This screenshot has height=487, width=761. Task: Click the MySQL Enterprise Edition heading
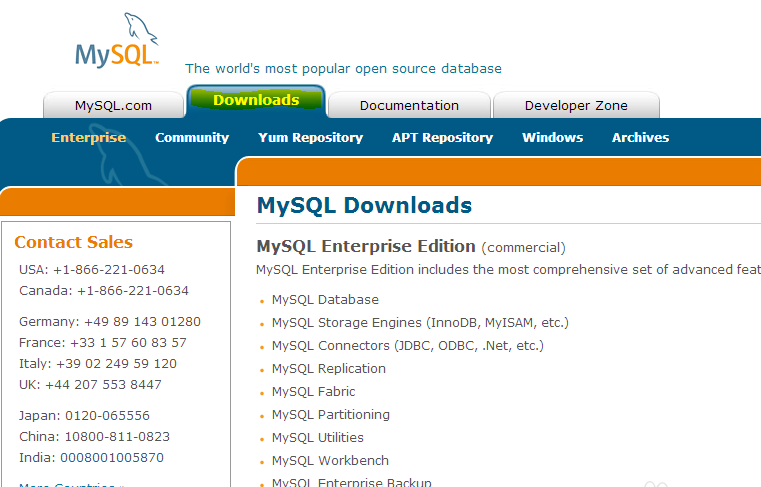click(366, 246)
